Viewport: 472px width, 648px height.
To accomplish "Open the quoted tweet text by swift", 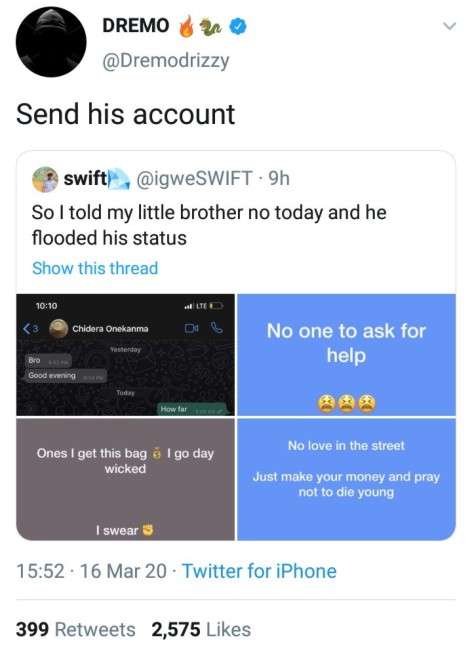I will coord(209,225).
